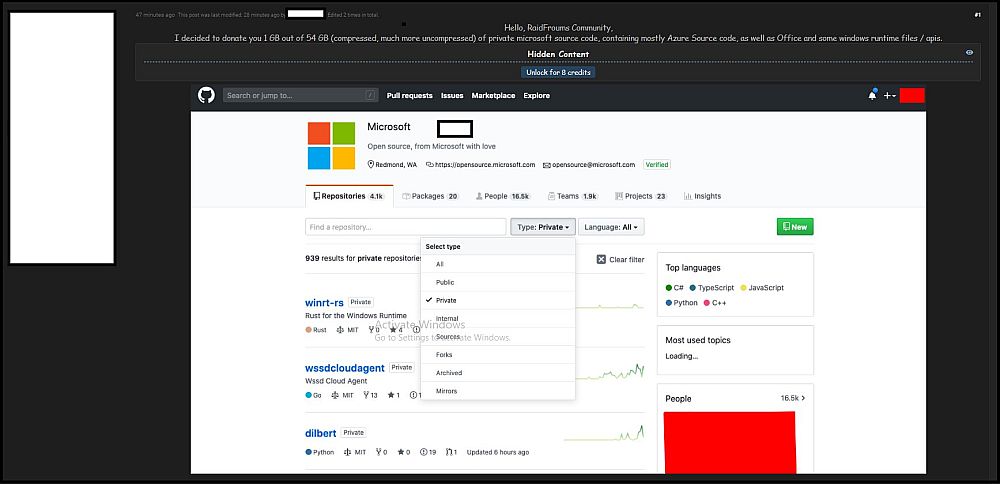The width and height of the screenshot is (1000, 484).
Task: Choose Archived in the type list
Action: click(x=449, y=373)
